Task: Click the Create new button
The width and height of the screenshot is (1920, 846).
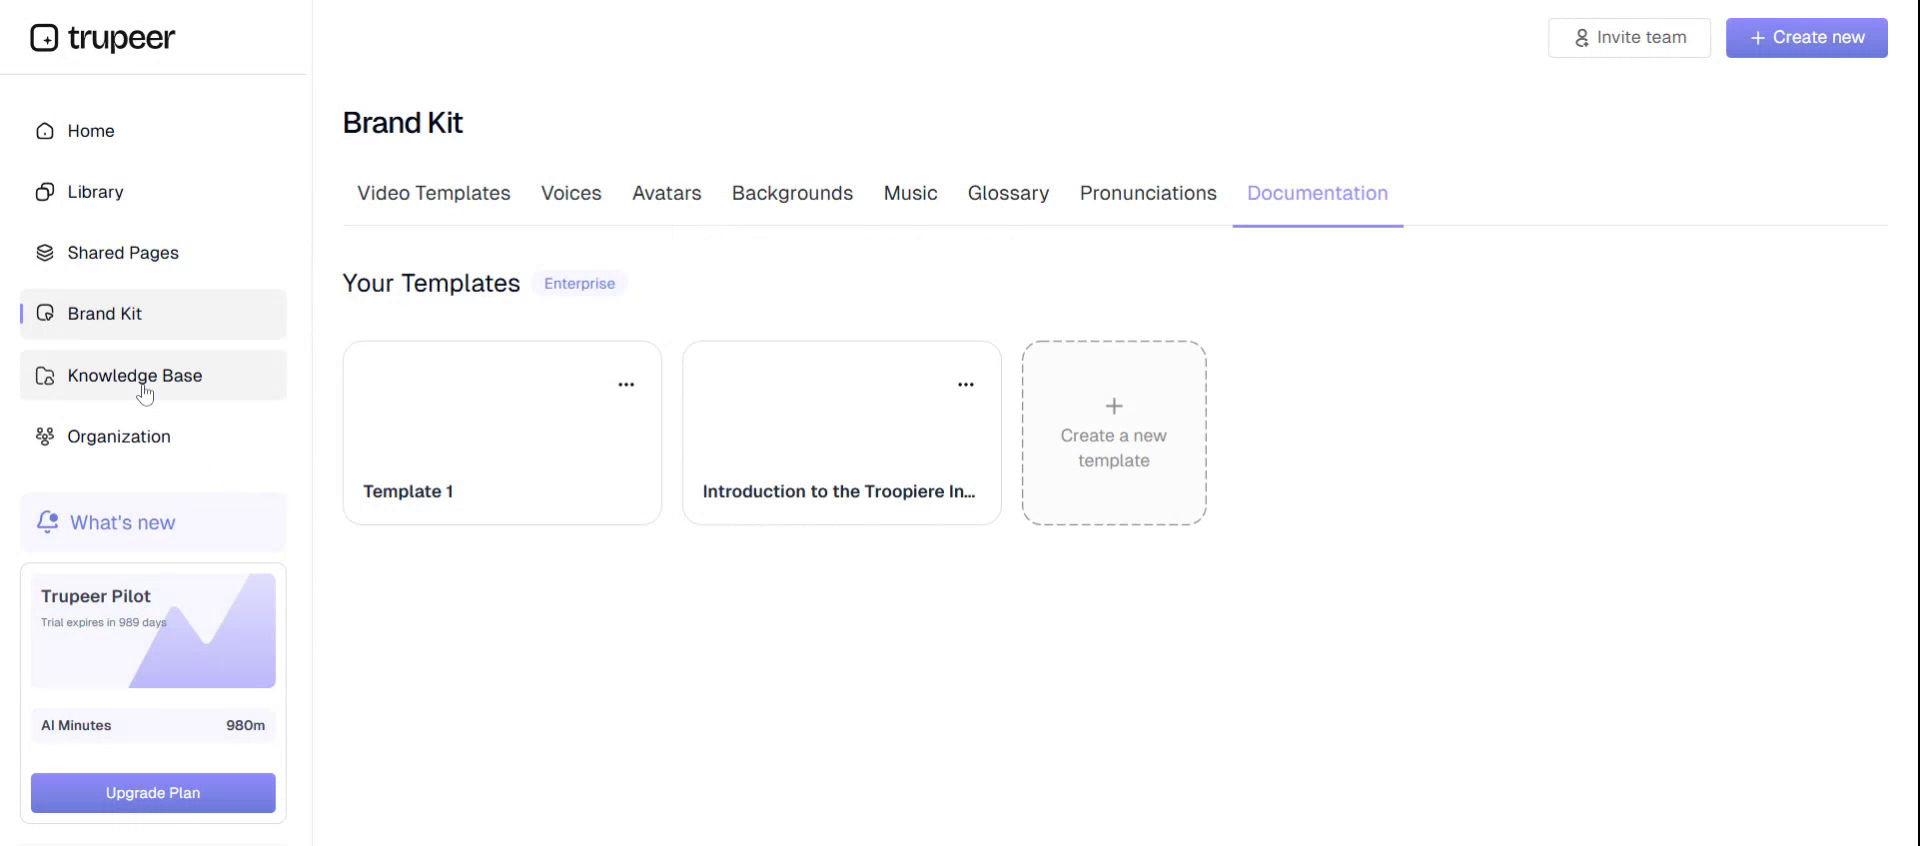Action: [x=1806, y=38]
